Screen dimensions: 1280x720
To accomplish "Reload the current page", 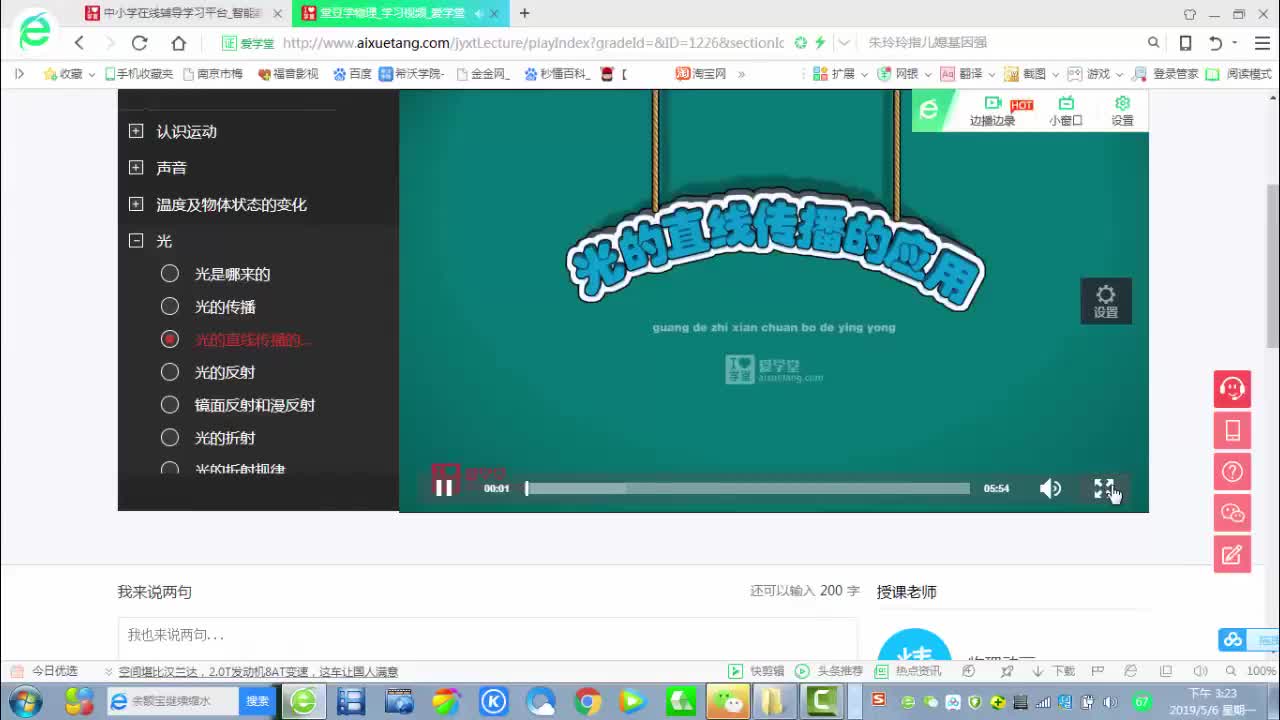I will click(140, 43).
